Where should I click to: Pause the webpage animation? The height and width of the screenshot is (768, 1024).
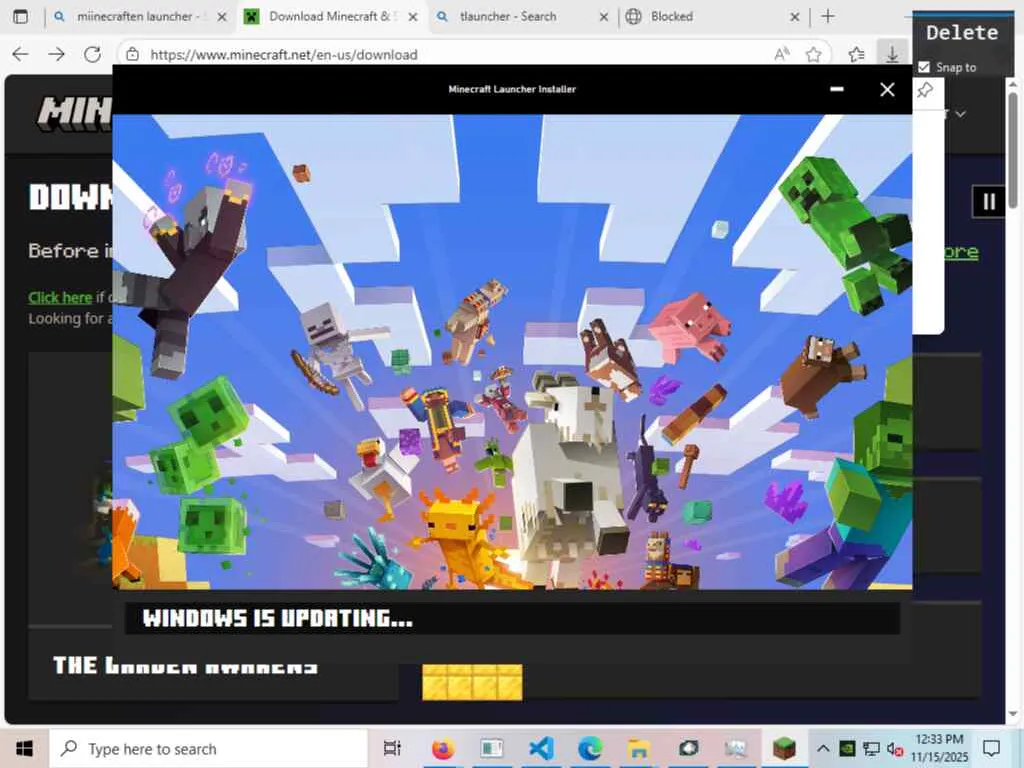coord(989,202)
